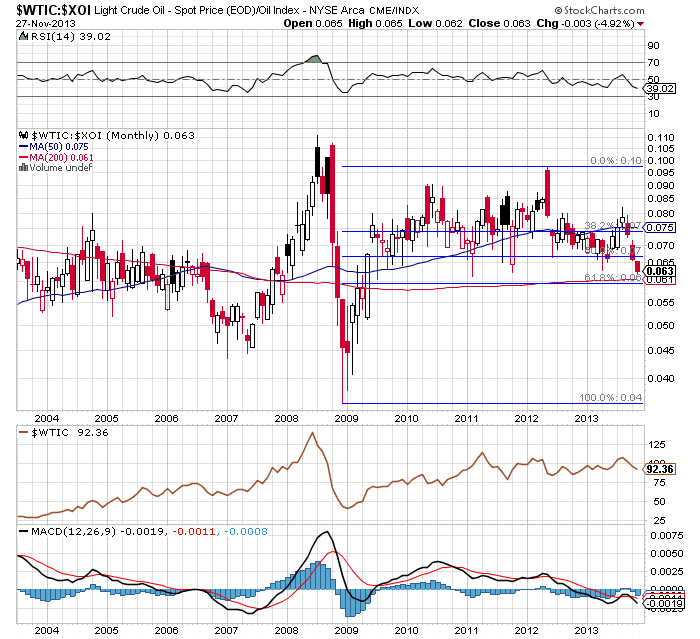
Task: Click the blue -0.0008 MACD histogram value
Action: 246,531
